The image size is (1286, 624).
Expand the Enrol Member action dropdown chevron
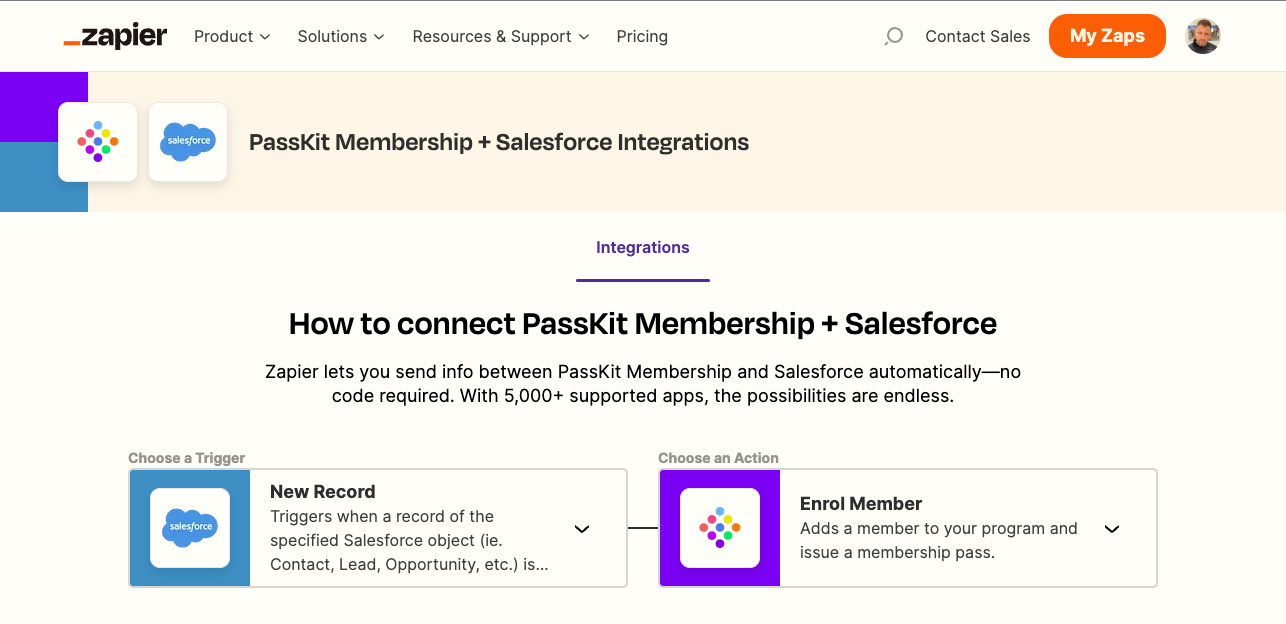(1111, 528)
